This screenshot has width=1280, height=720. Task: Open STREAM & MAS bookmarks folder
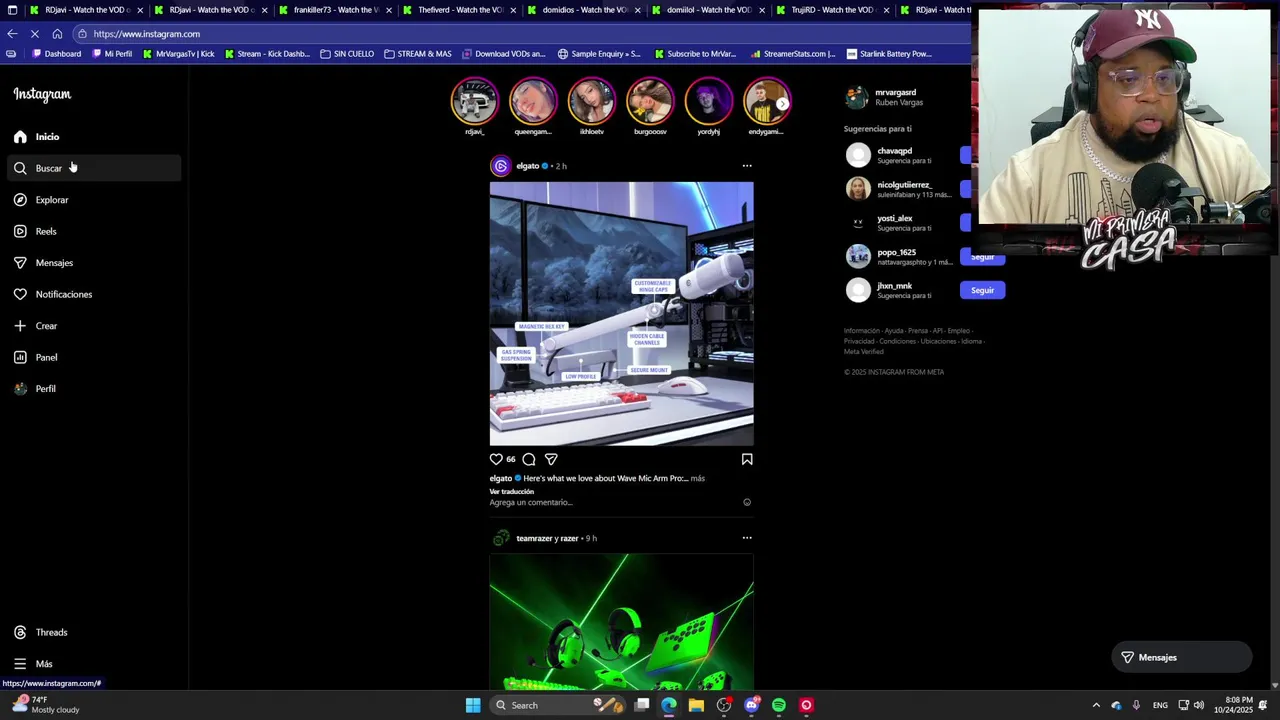tap(417, 54)
